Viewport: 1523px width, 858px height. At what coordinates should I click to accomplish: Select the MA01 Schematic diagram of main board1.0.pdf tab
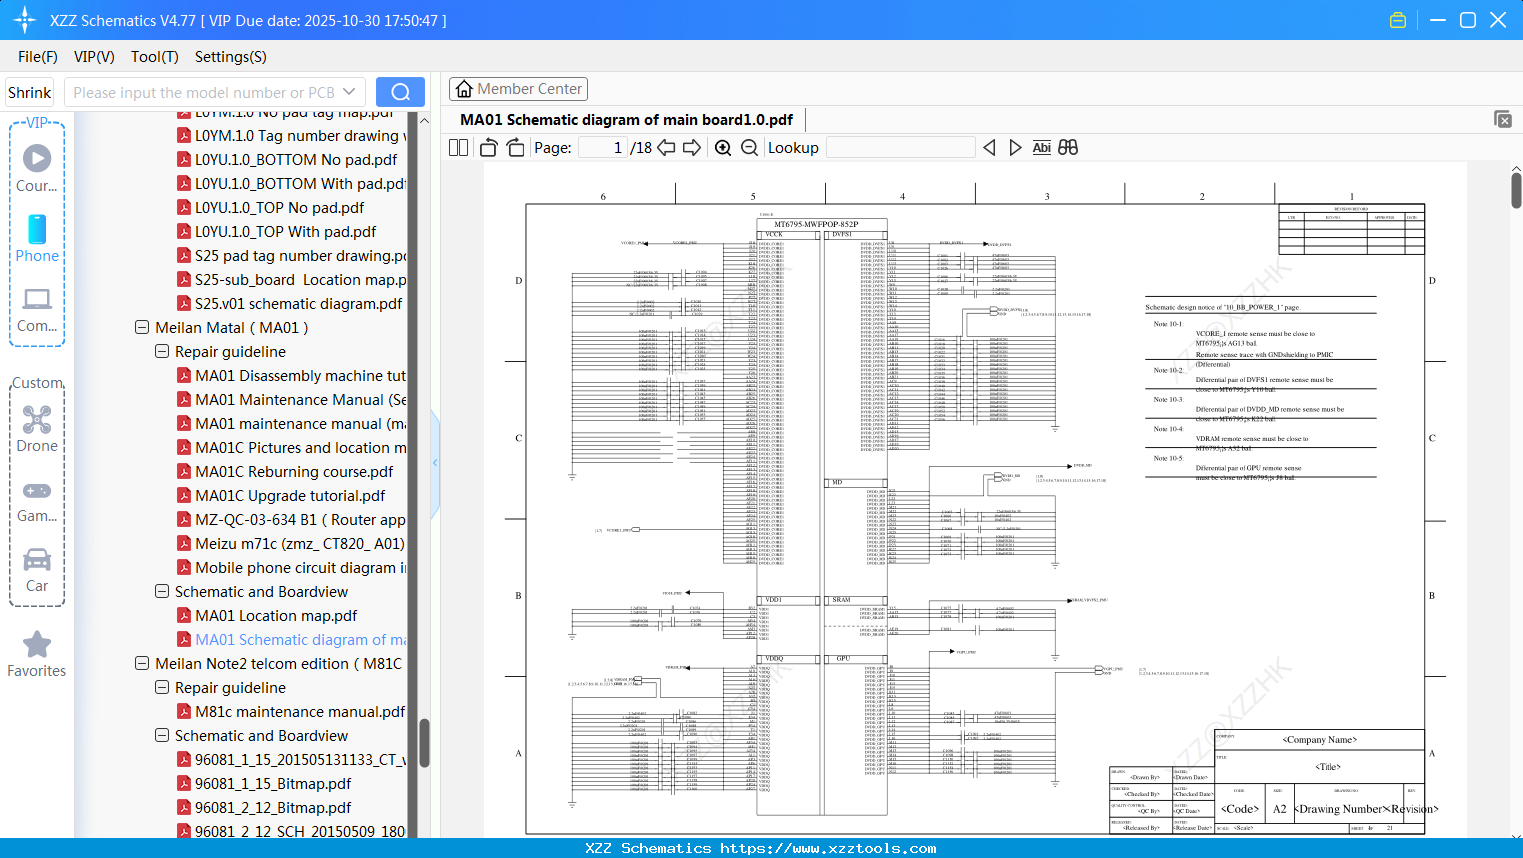(x=626, y=120)
